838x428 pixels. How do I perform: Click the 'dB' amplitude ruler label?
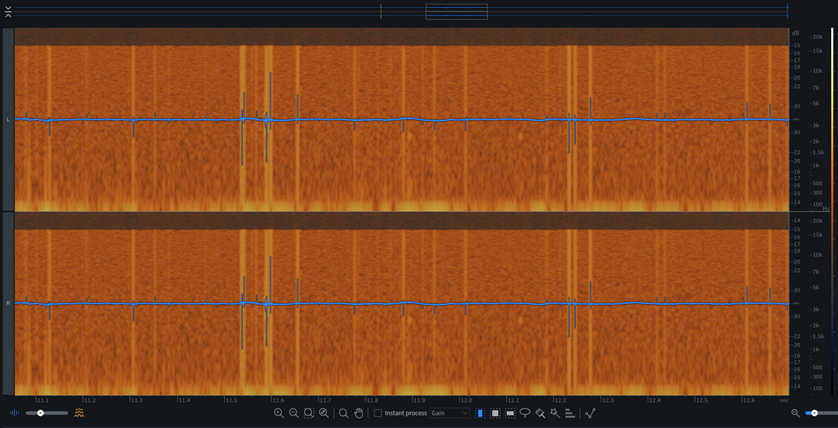796,33
